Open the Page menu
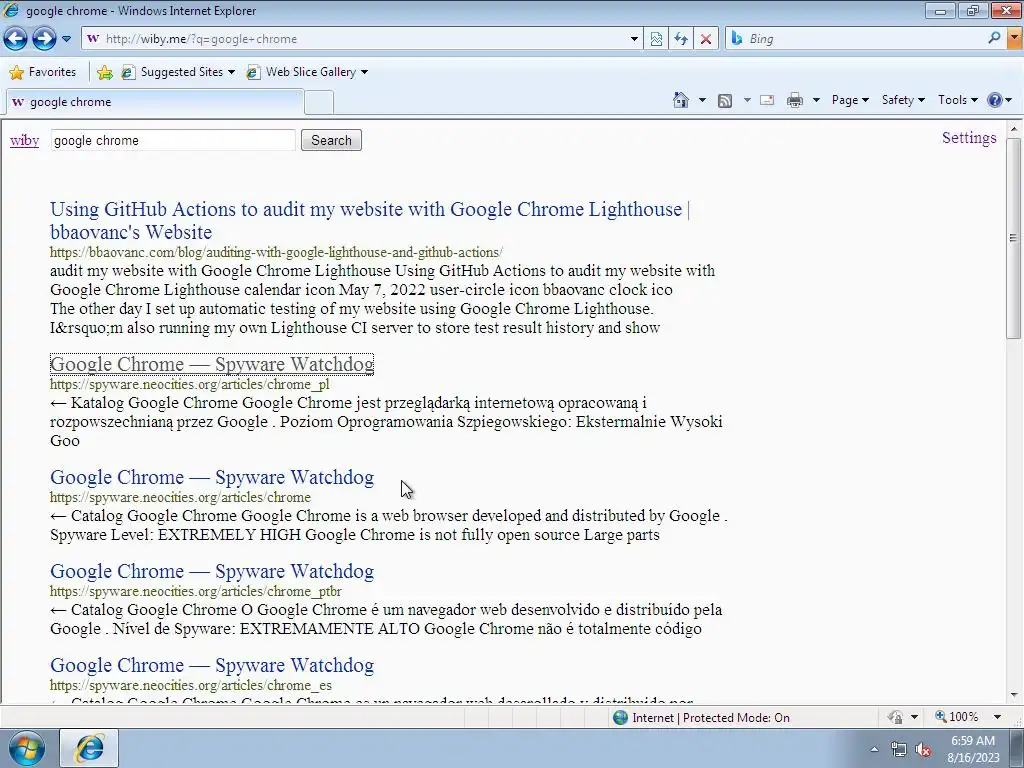This screenshot has width=1024, height=768. click(850, 100)
